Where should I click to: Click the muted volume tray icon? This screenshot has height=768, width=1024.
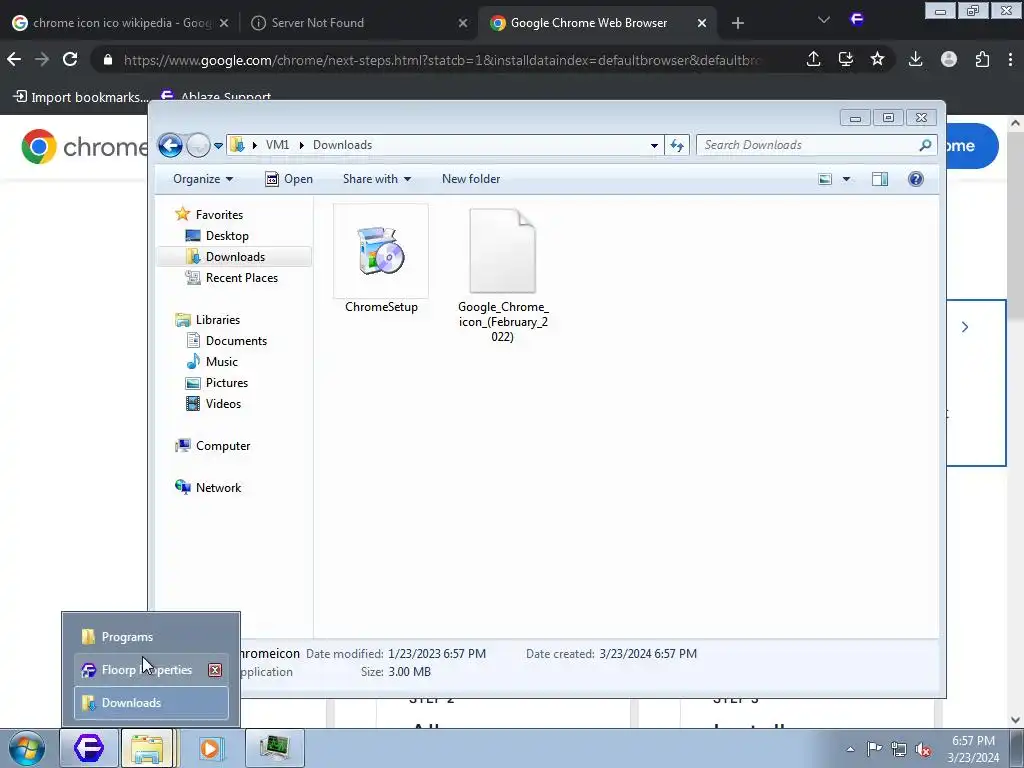coord(923,749)
